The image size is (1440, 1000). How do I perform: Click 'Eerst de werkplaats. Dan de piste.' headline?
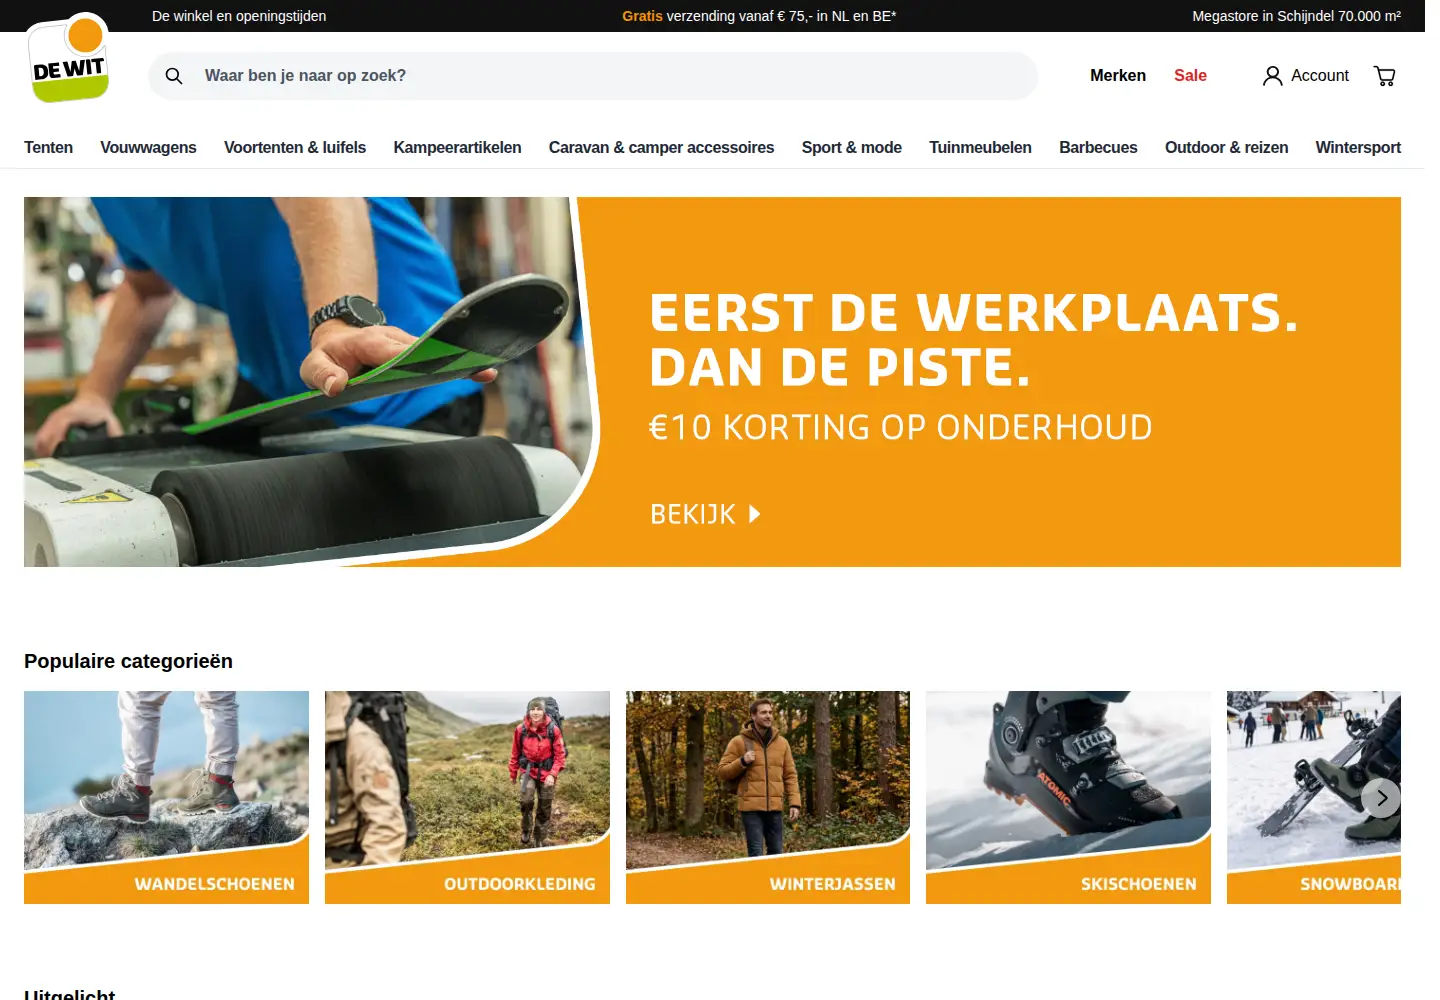point(973,340)
